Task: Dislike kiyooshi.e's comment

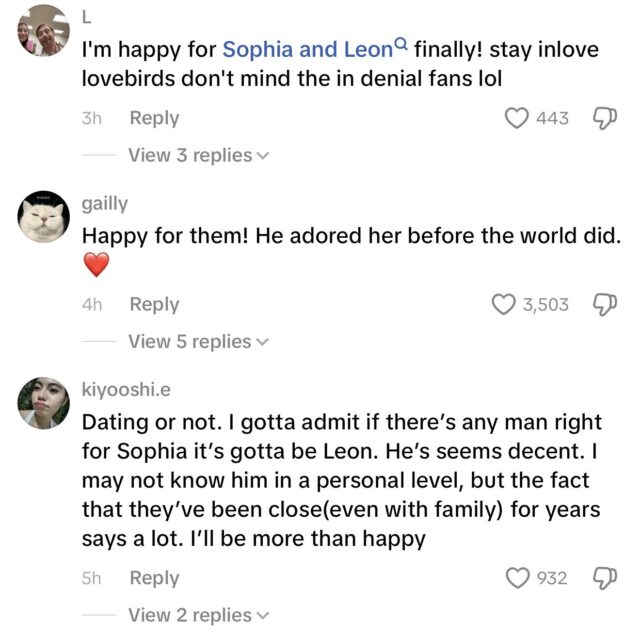Action: pyautogui.click(x=605, y=578)
